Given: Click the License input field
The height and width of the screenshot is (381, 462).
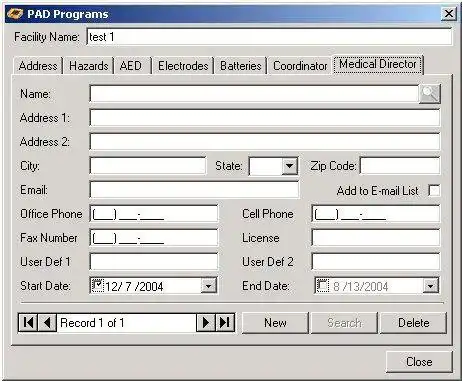Looking at the screenshot, I should (x=376, y=238).
